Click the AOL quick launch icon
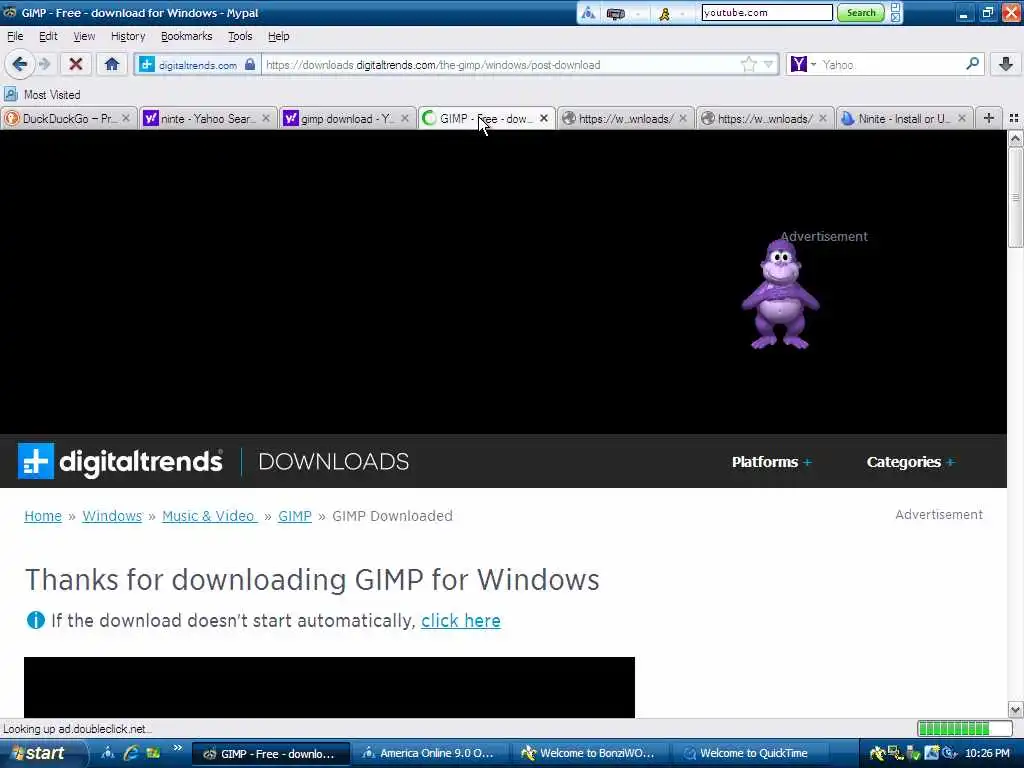The width and height of the screenshot is (1024, 768). 108,753
